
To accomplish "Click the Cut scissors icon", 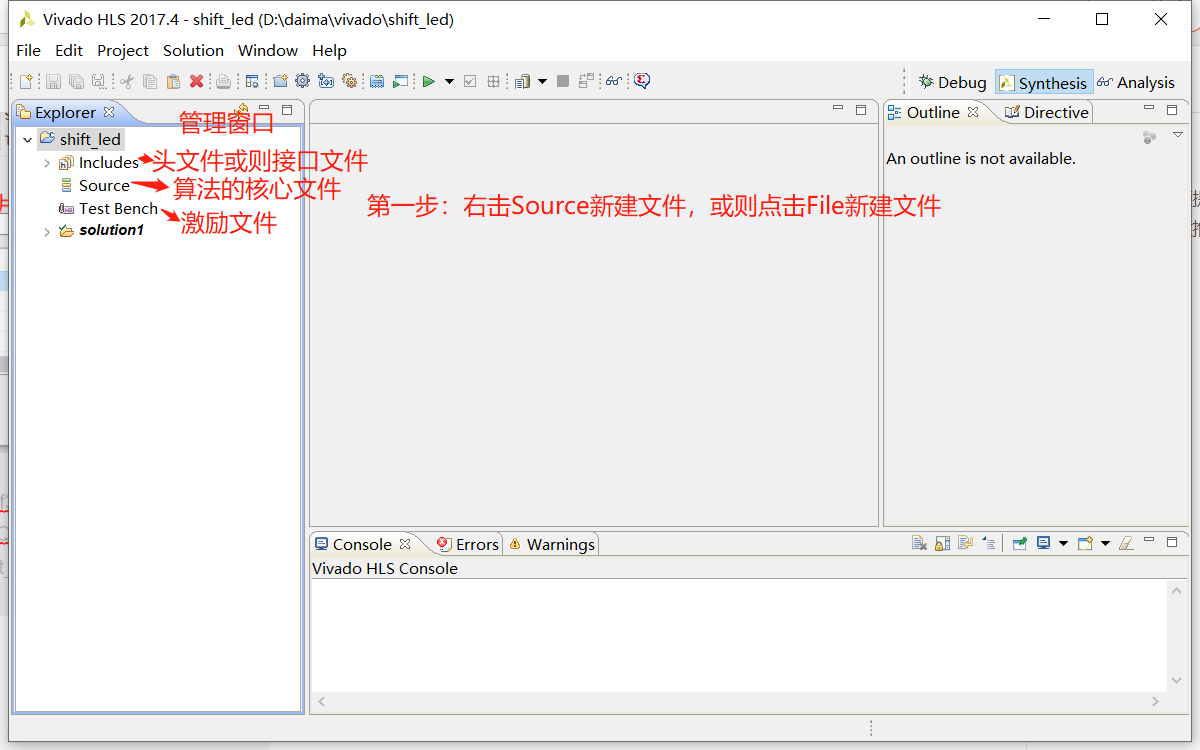I will (126, 81).
